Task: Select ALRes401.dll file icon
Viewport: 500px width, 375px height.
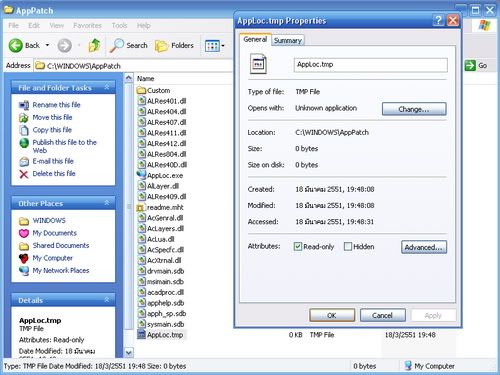Action: 142,101
